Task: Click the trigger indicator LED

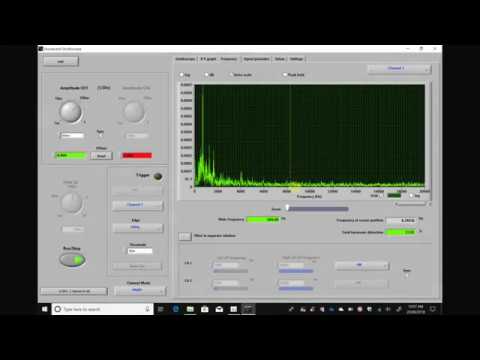Action: 158,176
